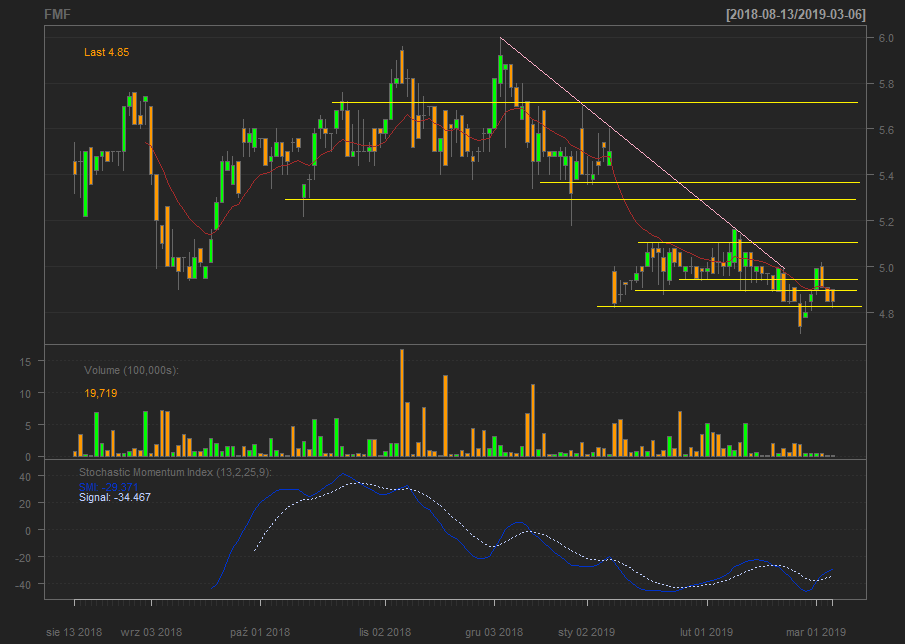Click the 'gru 03 2018' date label

pyautogui.click(x=494, y=632)
